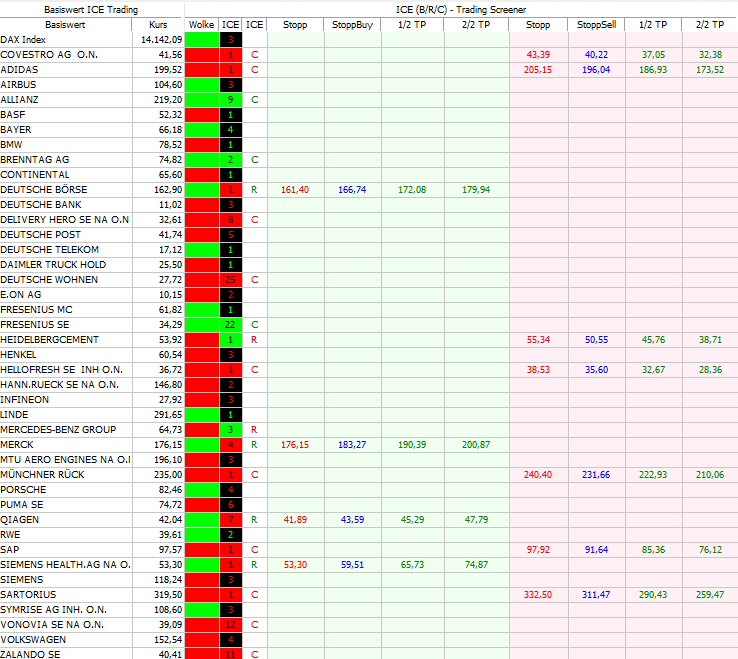Select the DEUTSCHE BANK row name

(41, 205)
